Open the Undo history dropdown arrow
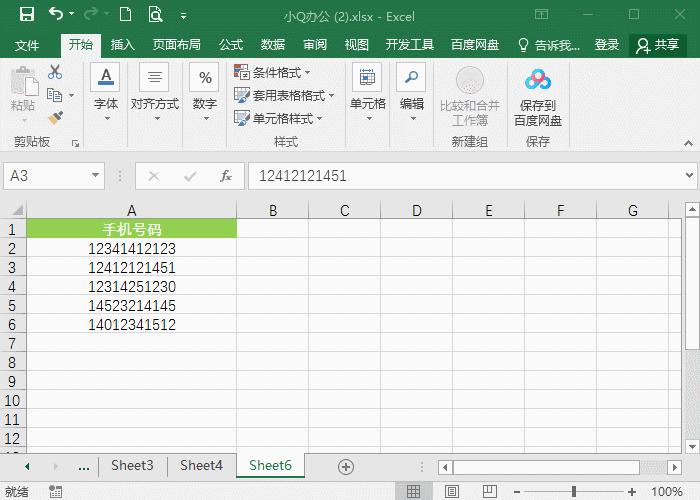 pos(71,14)
